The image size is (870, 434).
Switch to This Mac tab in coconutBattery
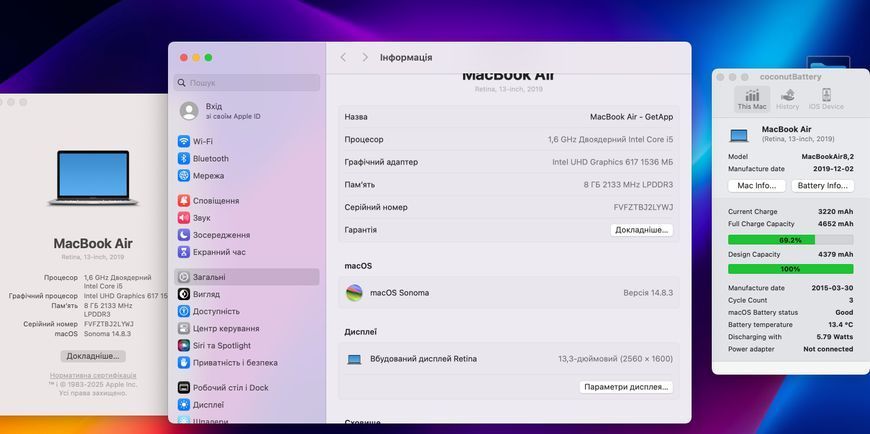[752, 99]
